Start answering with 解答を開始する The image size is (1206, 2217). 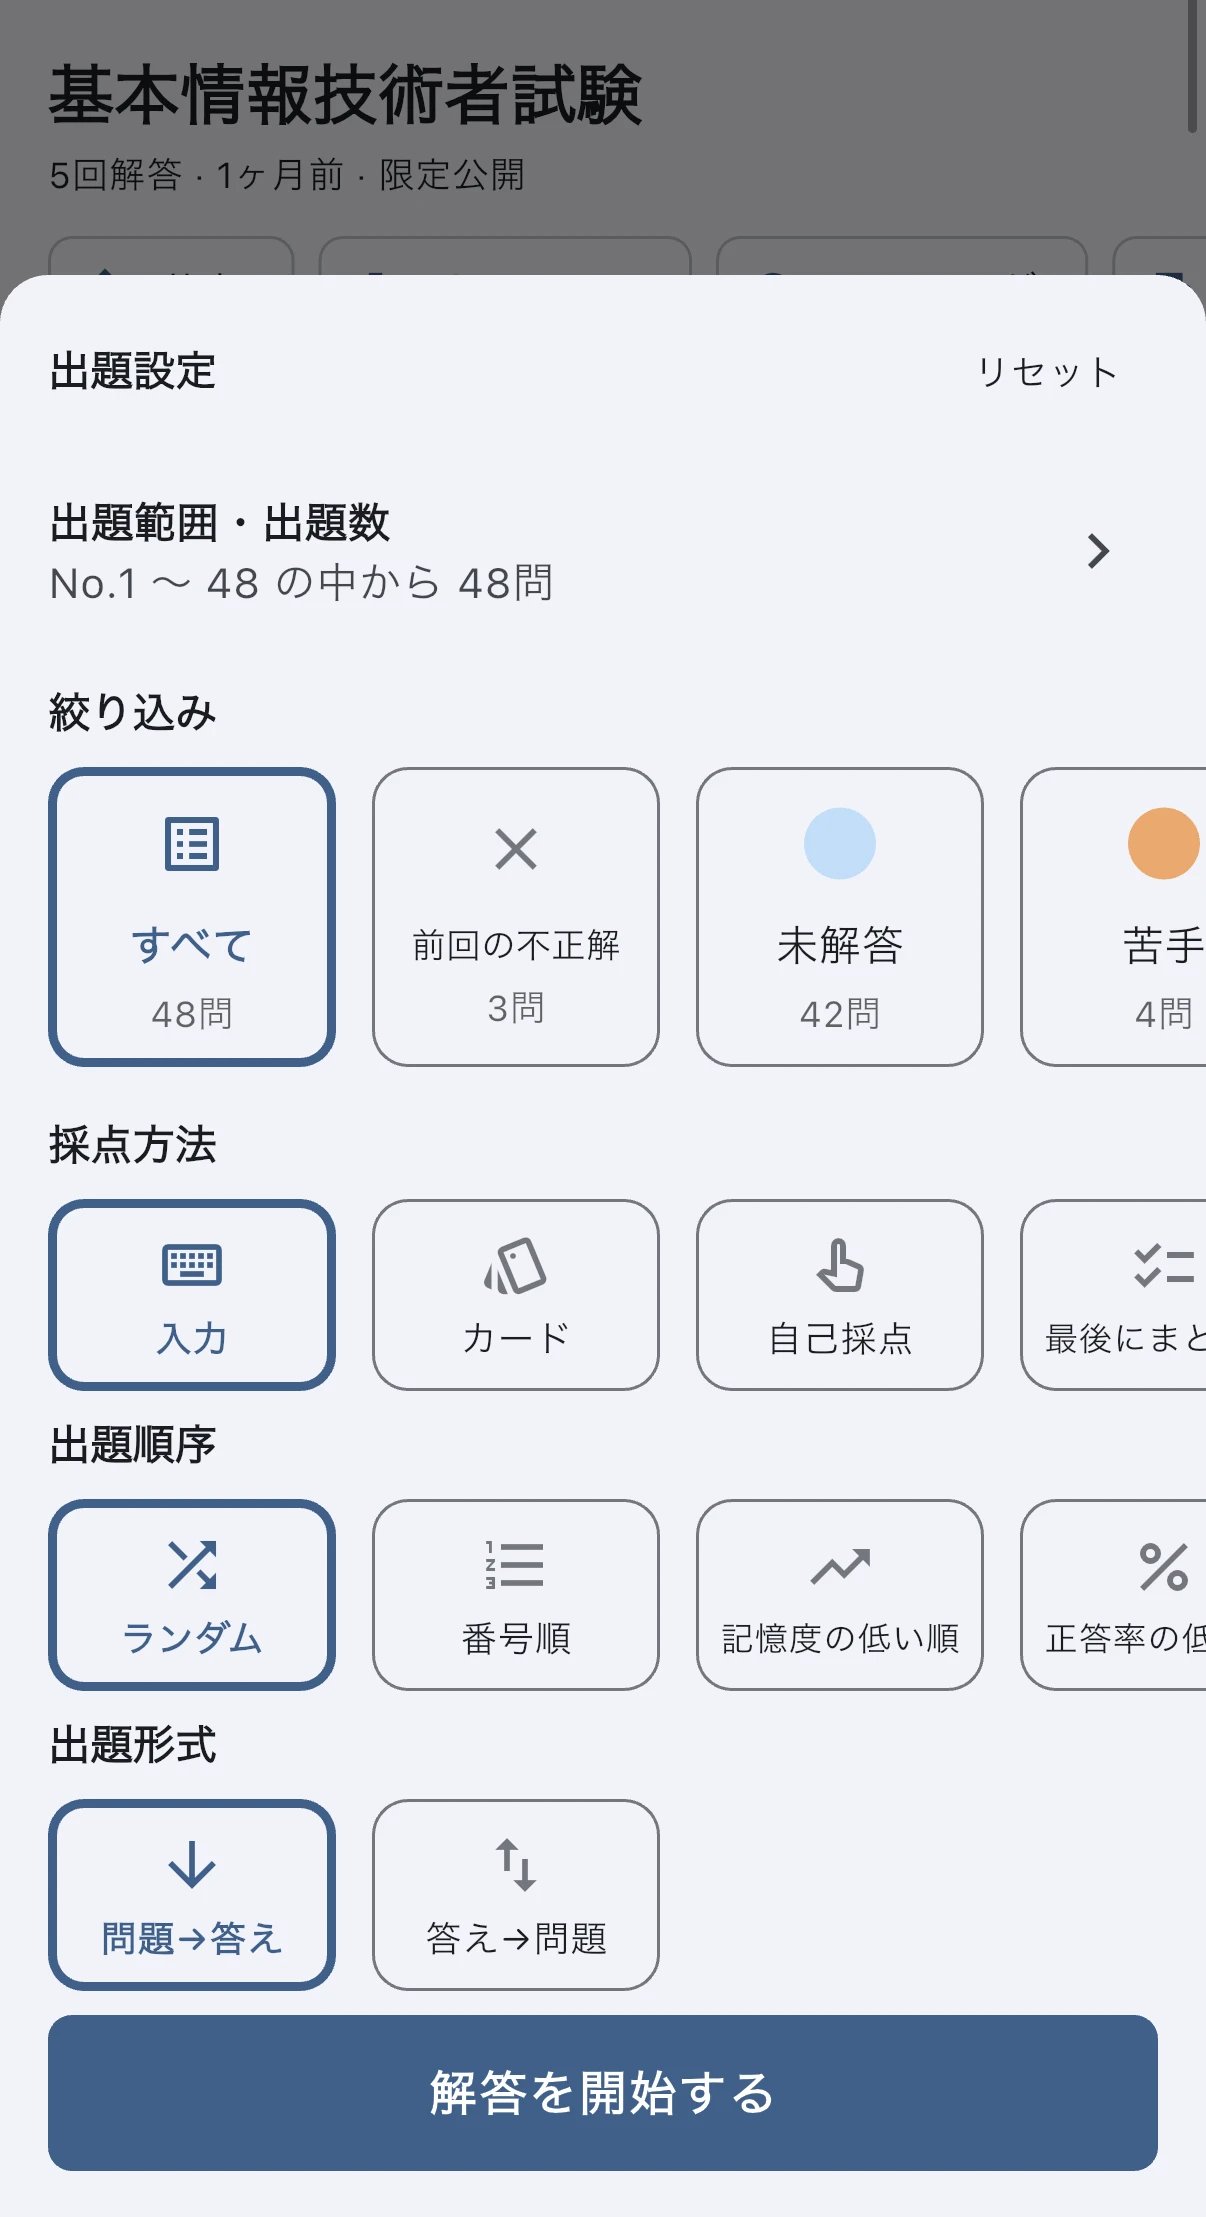(603, 2092)
